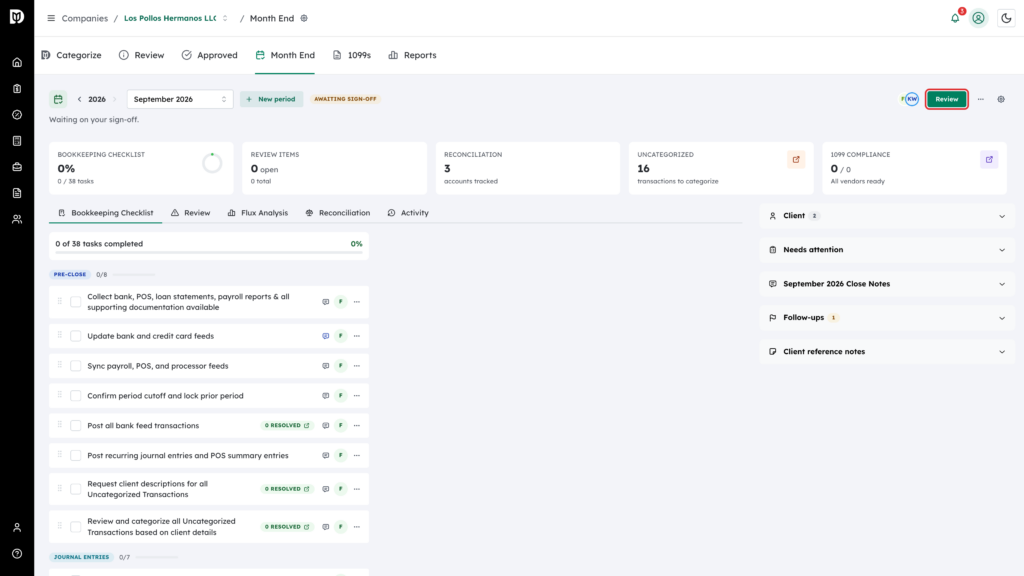
Task: Go to Home in the sidebar
Action: point(17,63)
